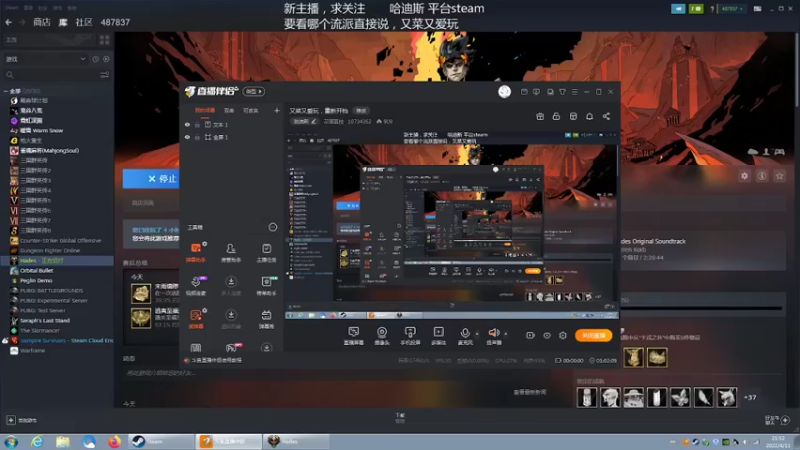This screenshot has height=450, width=800.
Task: Click the microphone icon in live companion
Action: (x=465, y=333)
